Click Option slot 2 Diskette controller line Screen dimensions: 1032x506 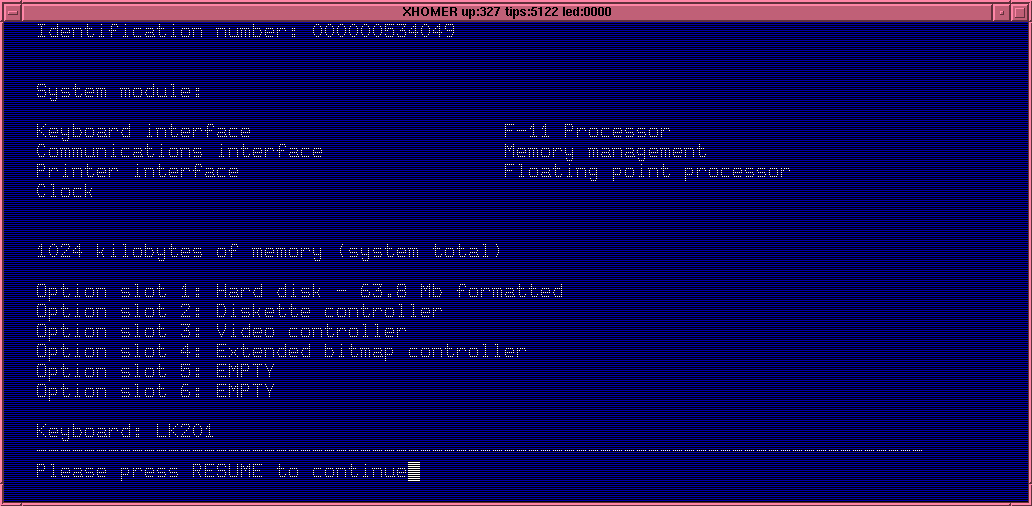[239, 311]
